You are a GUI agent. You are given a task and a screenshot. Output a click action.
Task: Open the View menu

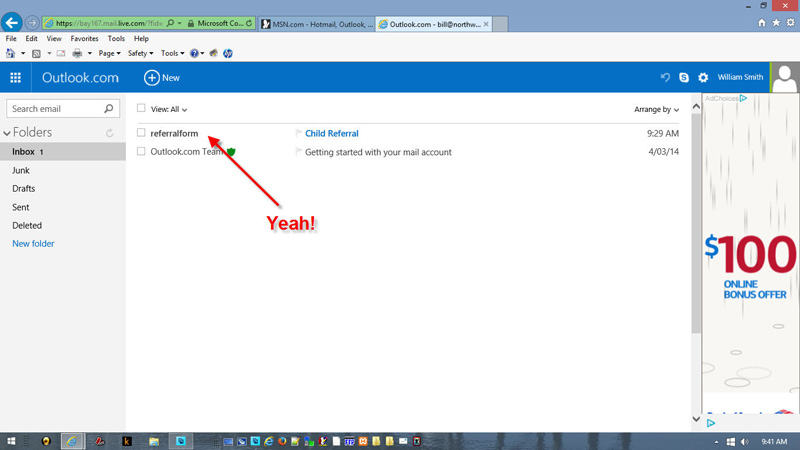(54, 38)
